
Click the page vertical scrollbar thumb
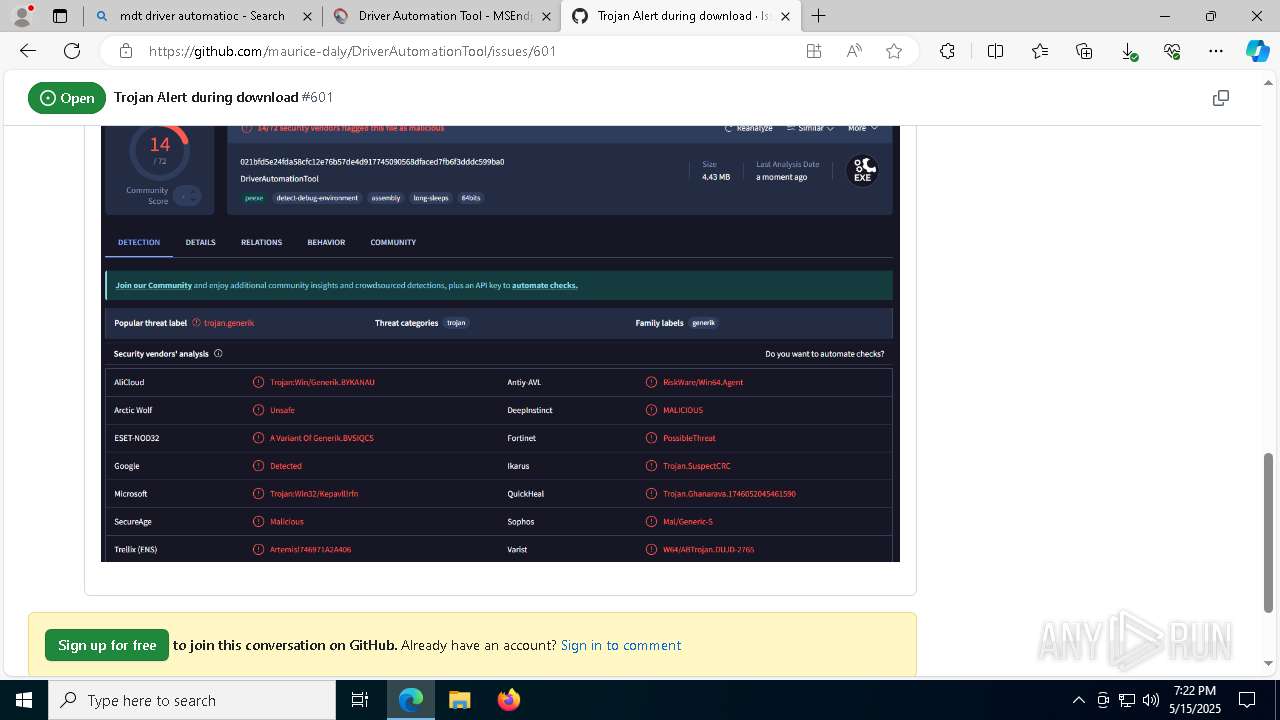coord(1268,532)
